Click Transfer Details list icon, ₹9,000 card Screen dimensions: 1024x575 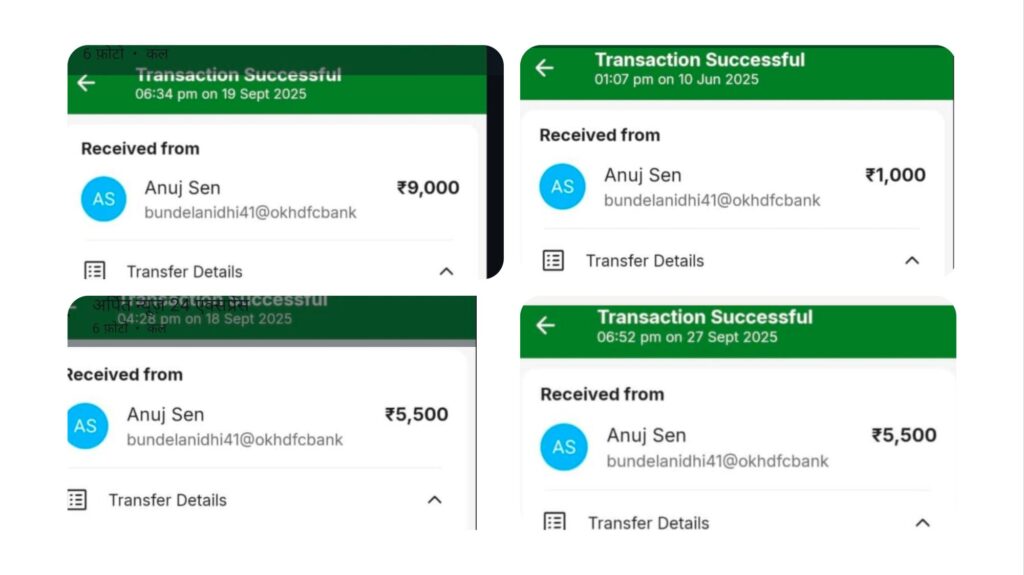point(95,271)
